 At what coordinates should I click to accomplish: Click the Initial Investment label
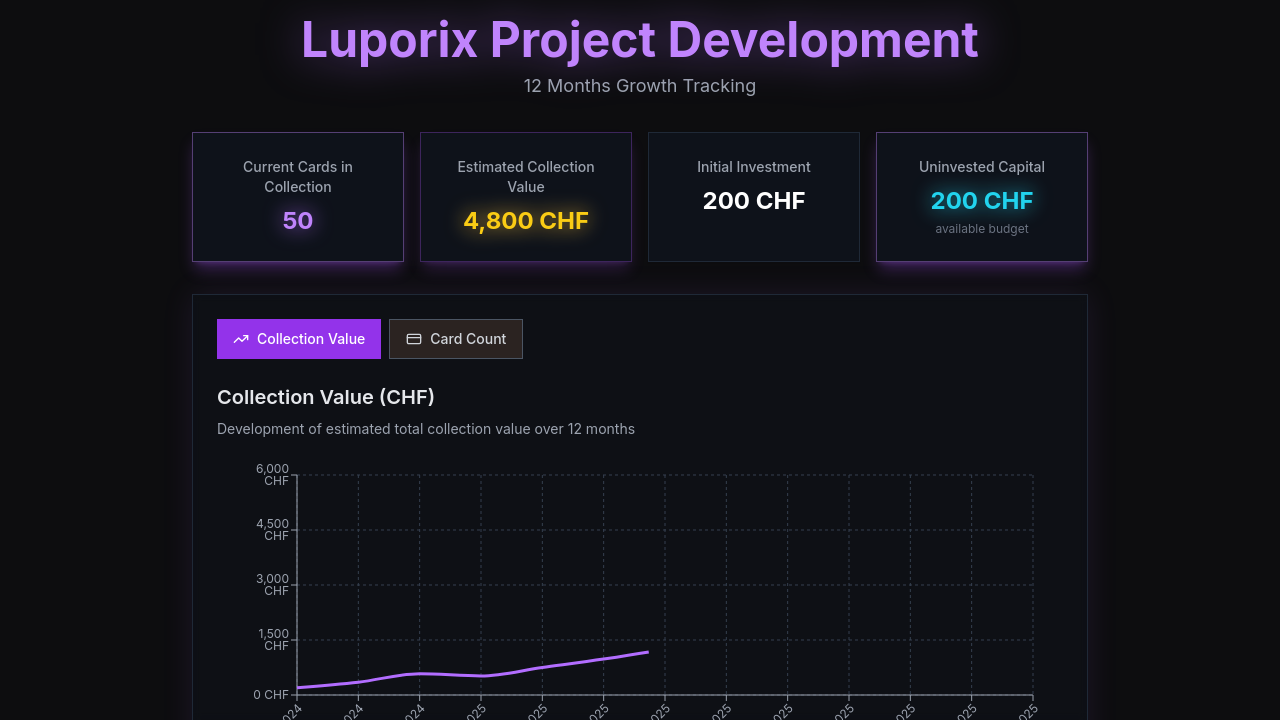tap(754, 167)
